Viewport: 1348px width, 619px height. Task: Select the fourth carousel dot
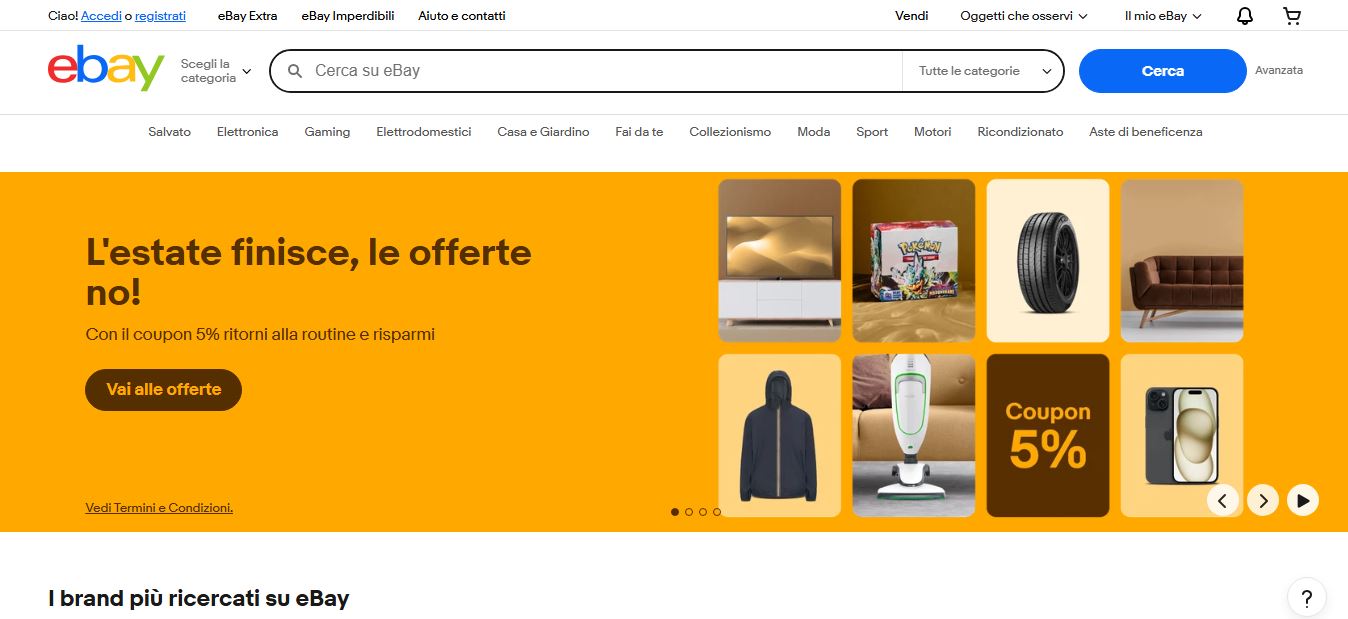tap(716, 512)
